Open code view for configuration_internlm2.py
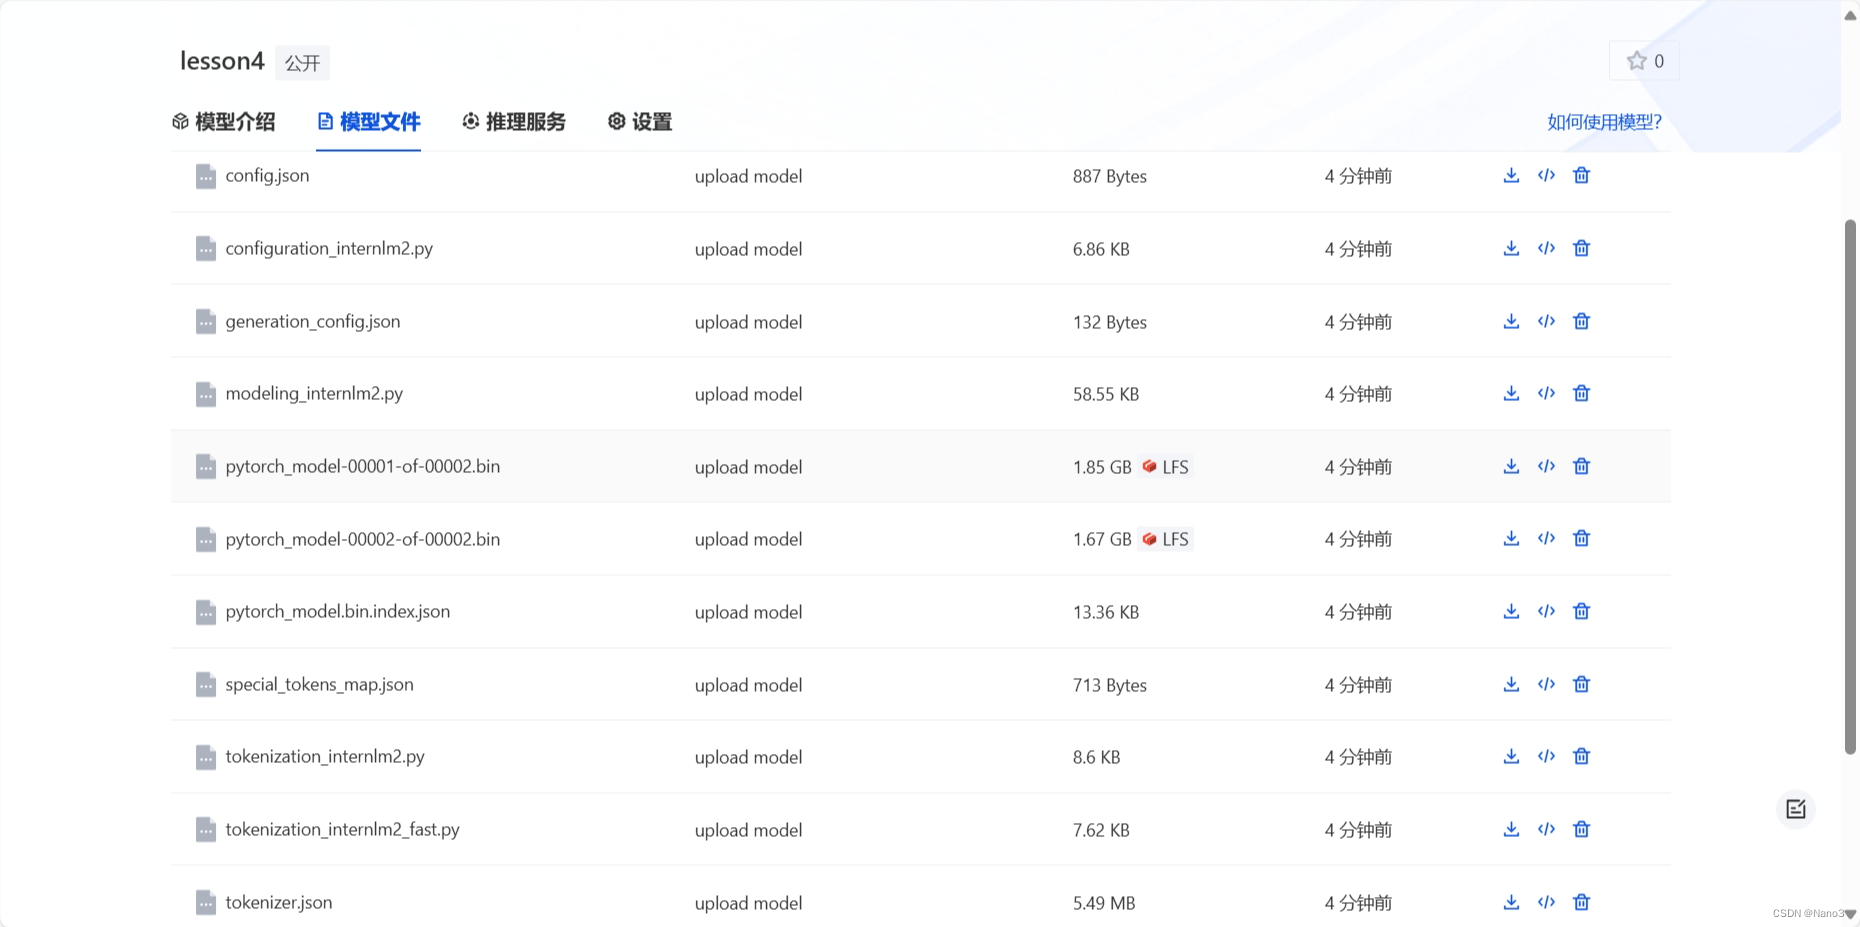 click(1546, 248)
